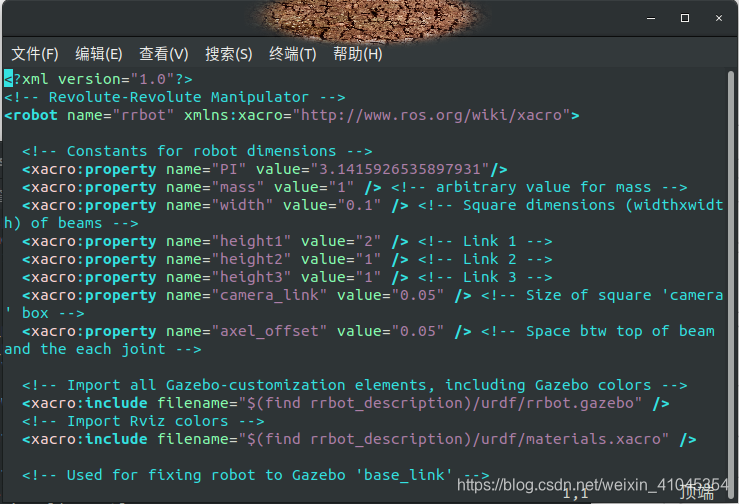The image size is (739, 504).
Task: Click the "width" property name
Action: click(x=242, y=205)
